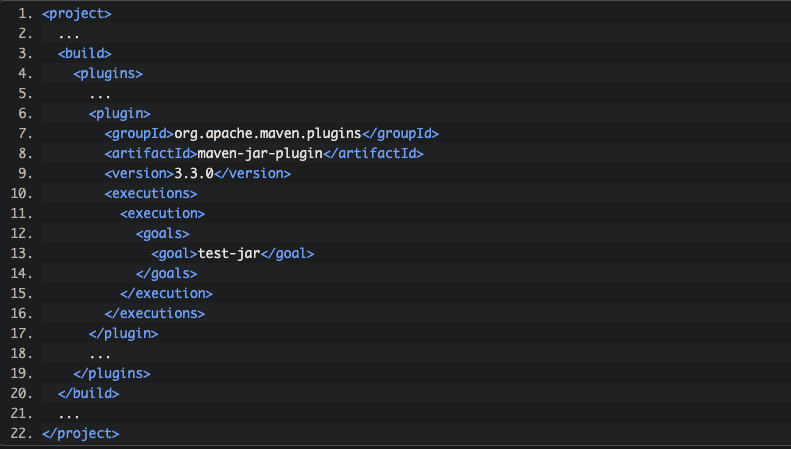Click the closing </build> tag
Viewport: 791px width, 449px height.
pyautogui.click(x=89, y=393)
